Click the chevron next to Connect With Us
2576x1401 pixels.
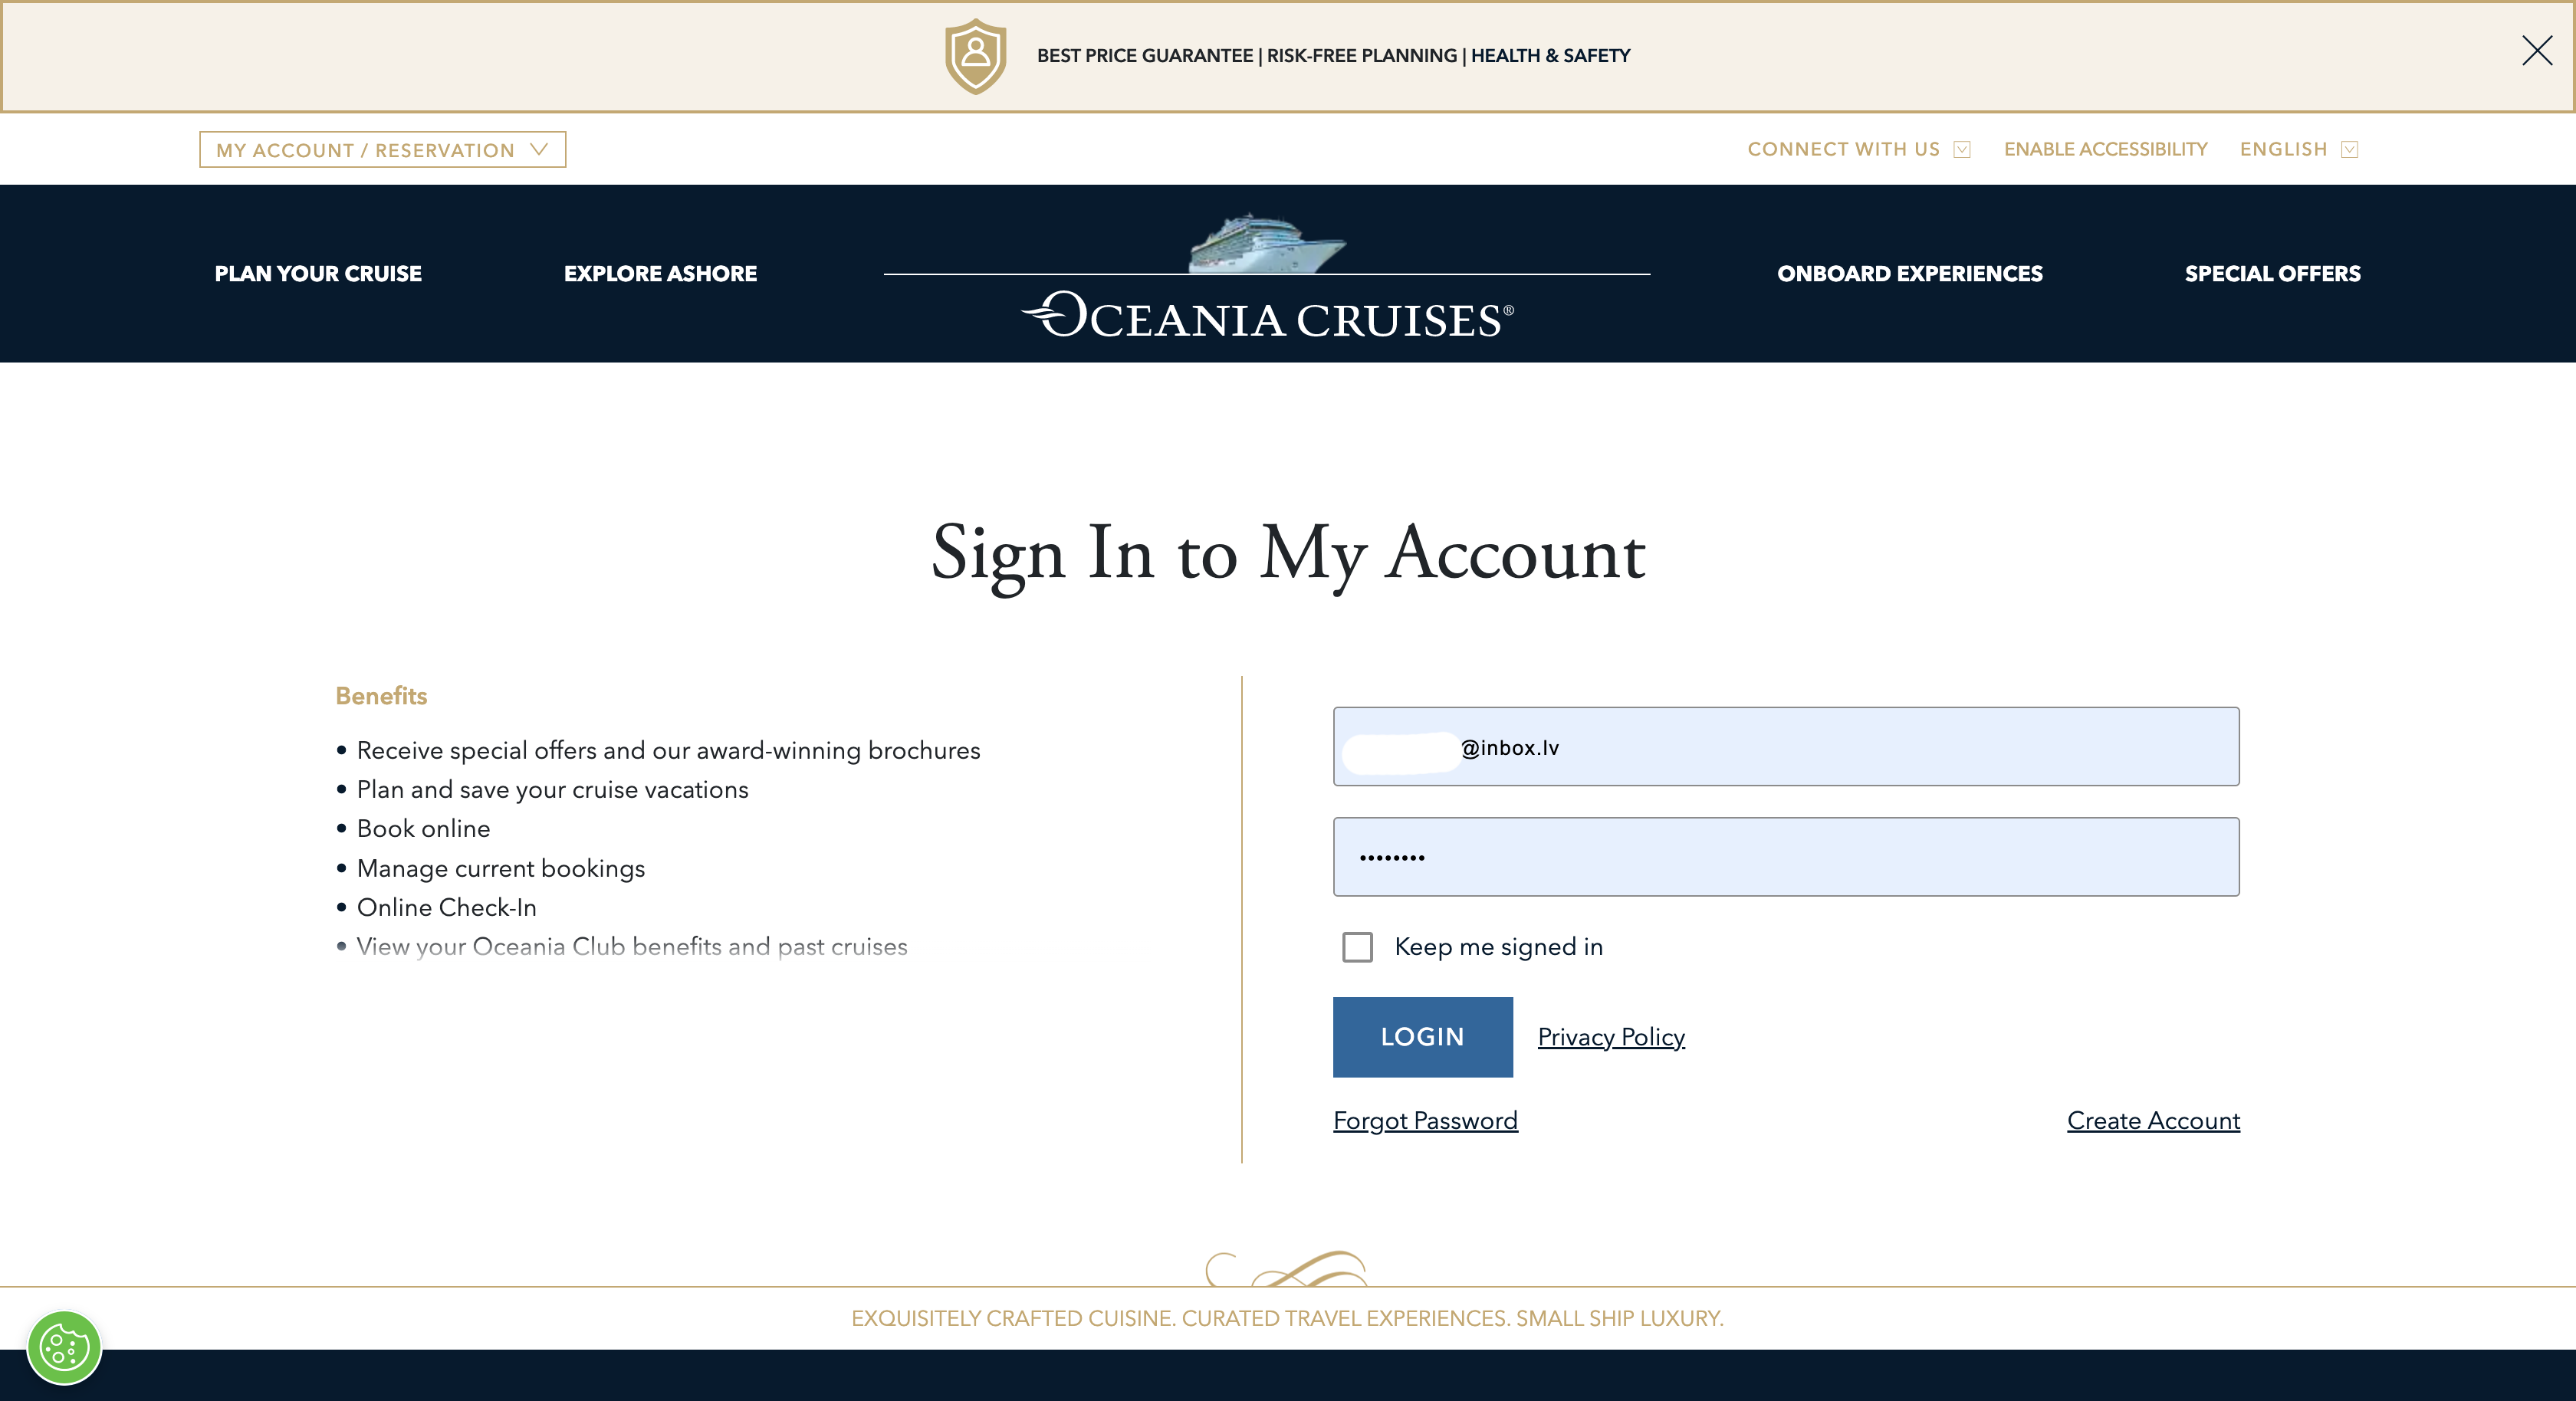click(1962, 150)
